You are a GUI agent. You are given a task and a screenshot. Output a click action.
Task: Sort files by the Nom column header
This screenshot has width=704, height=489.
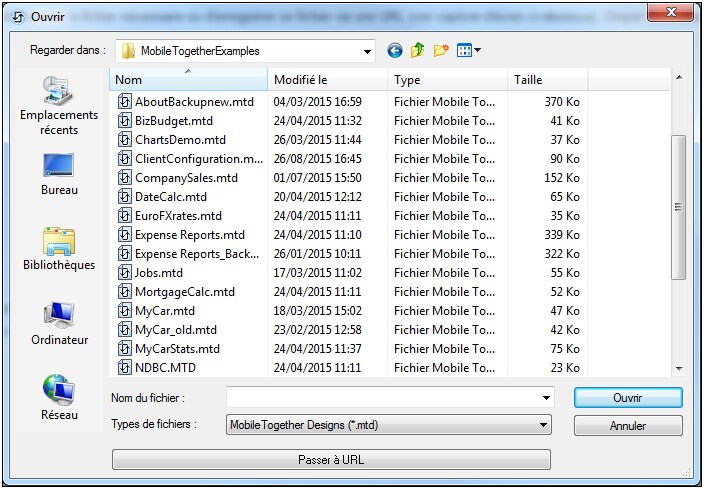click(x=188, y=79)
